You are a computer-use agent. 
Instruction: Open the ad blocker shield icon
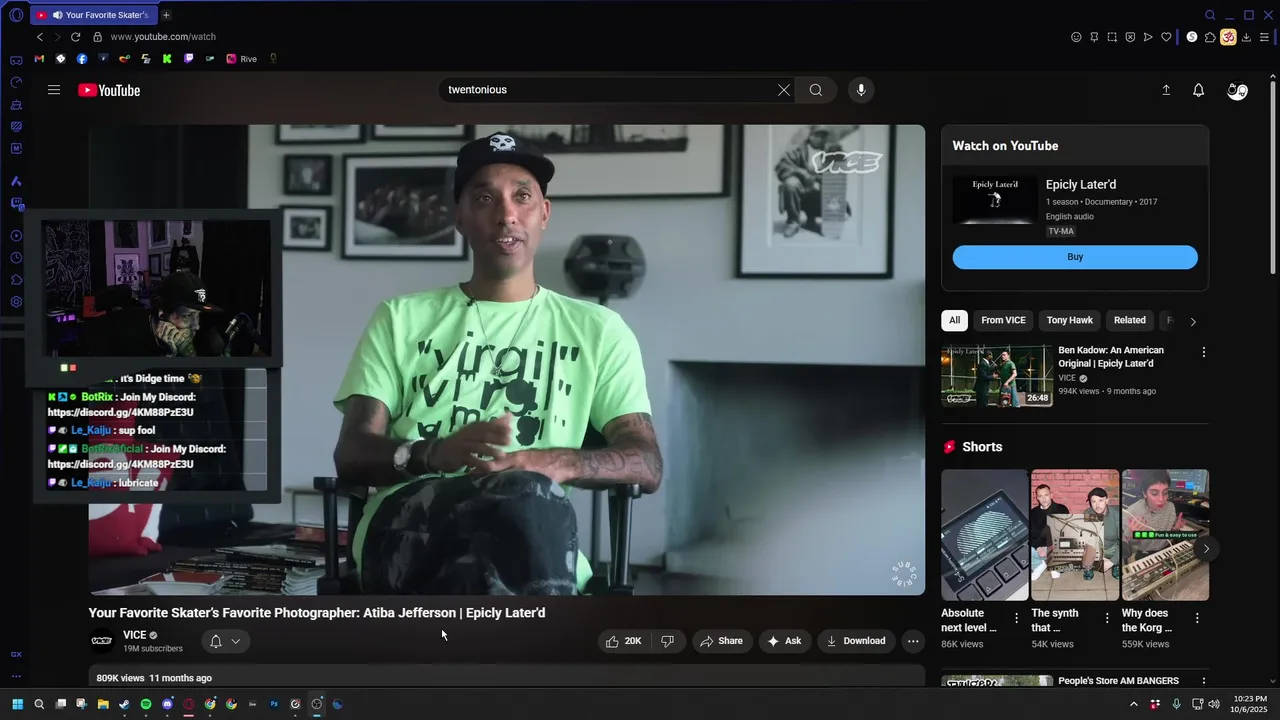1130,37
